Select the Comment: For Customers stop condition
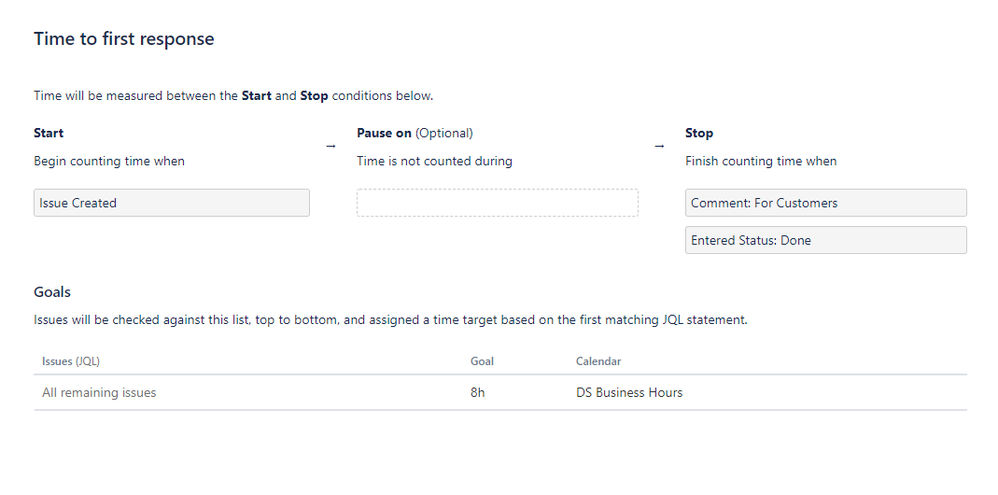Viewport: 998px width, 495px height. coord(826,203)
